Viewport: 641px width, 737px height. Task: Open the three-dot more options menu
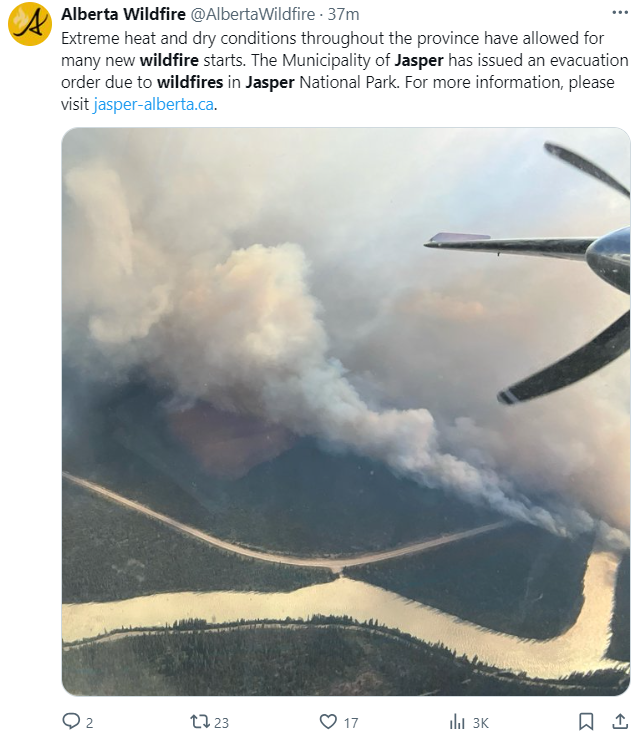click(x=620, y=13)
